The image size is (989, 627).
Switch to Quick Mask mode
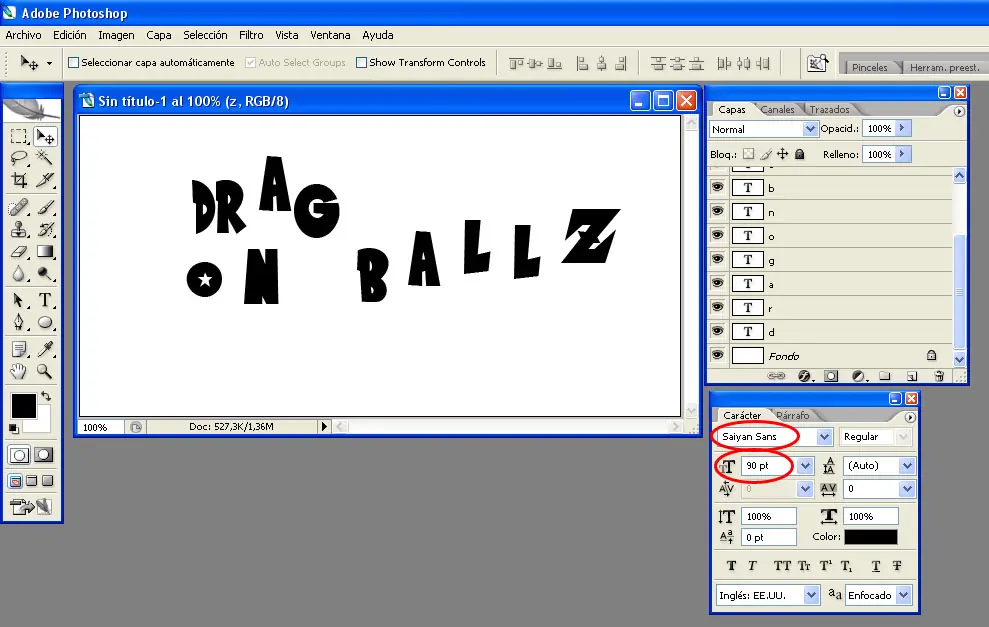click(44, 455)
